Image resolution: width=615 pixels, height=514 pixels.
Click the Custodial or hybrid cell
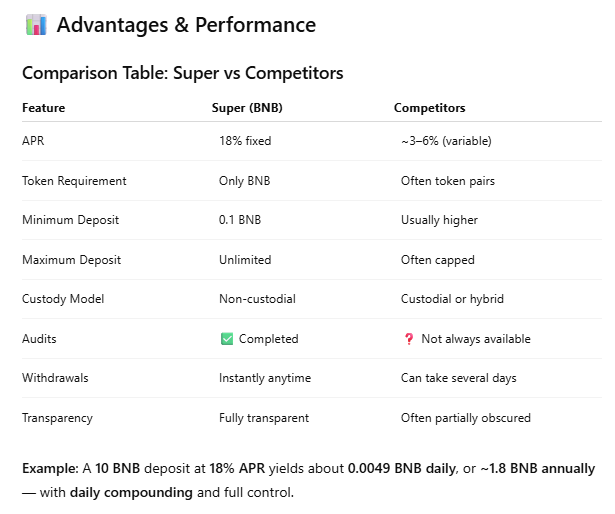pos(452,299)
